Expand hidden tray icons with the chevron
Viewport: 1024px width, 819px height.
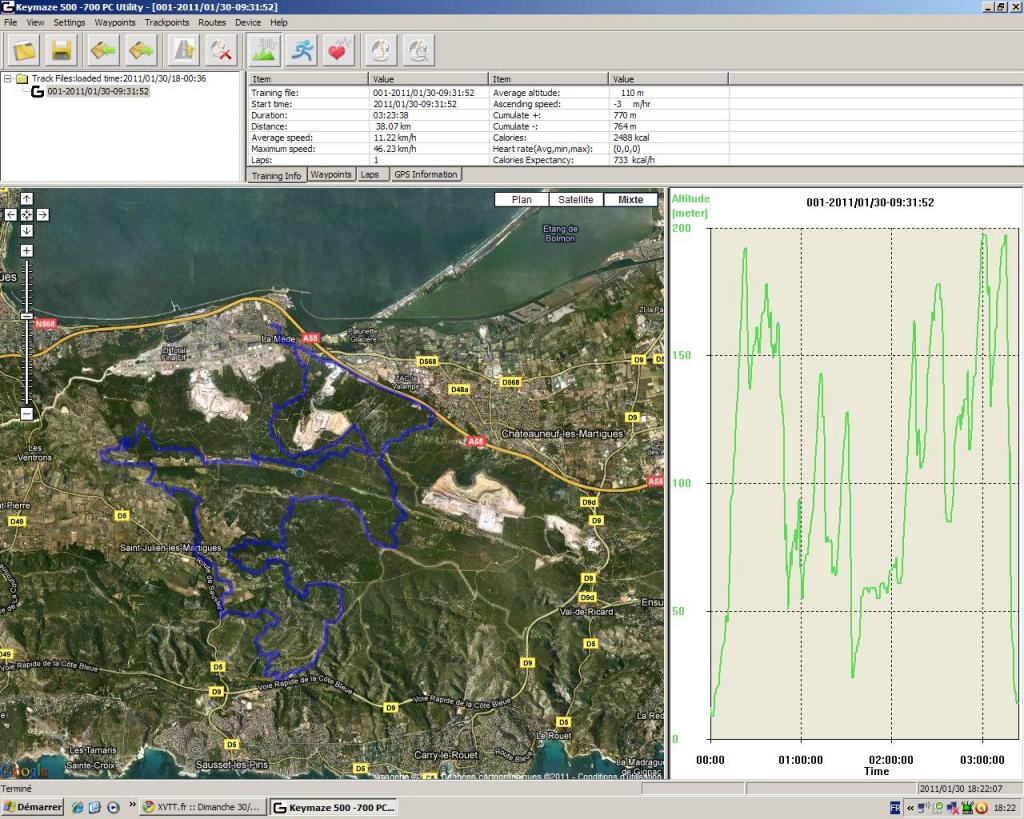pyautogui.click(x=910, y=808)
